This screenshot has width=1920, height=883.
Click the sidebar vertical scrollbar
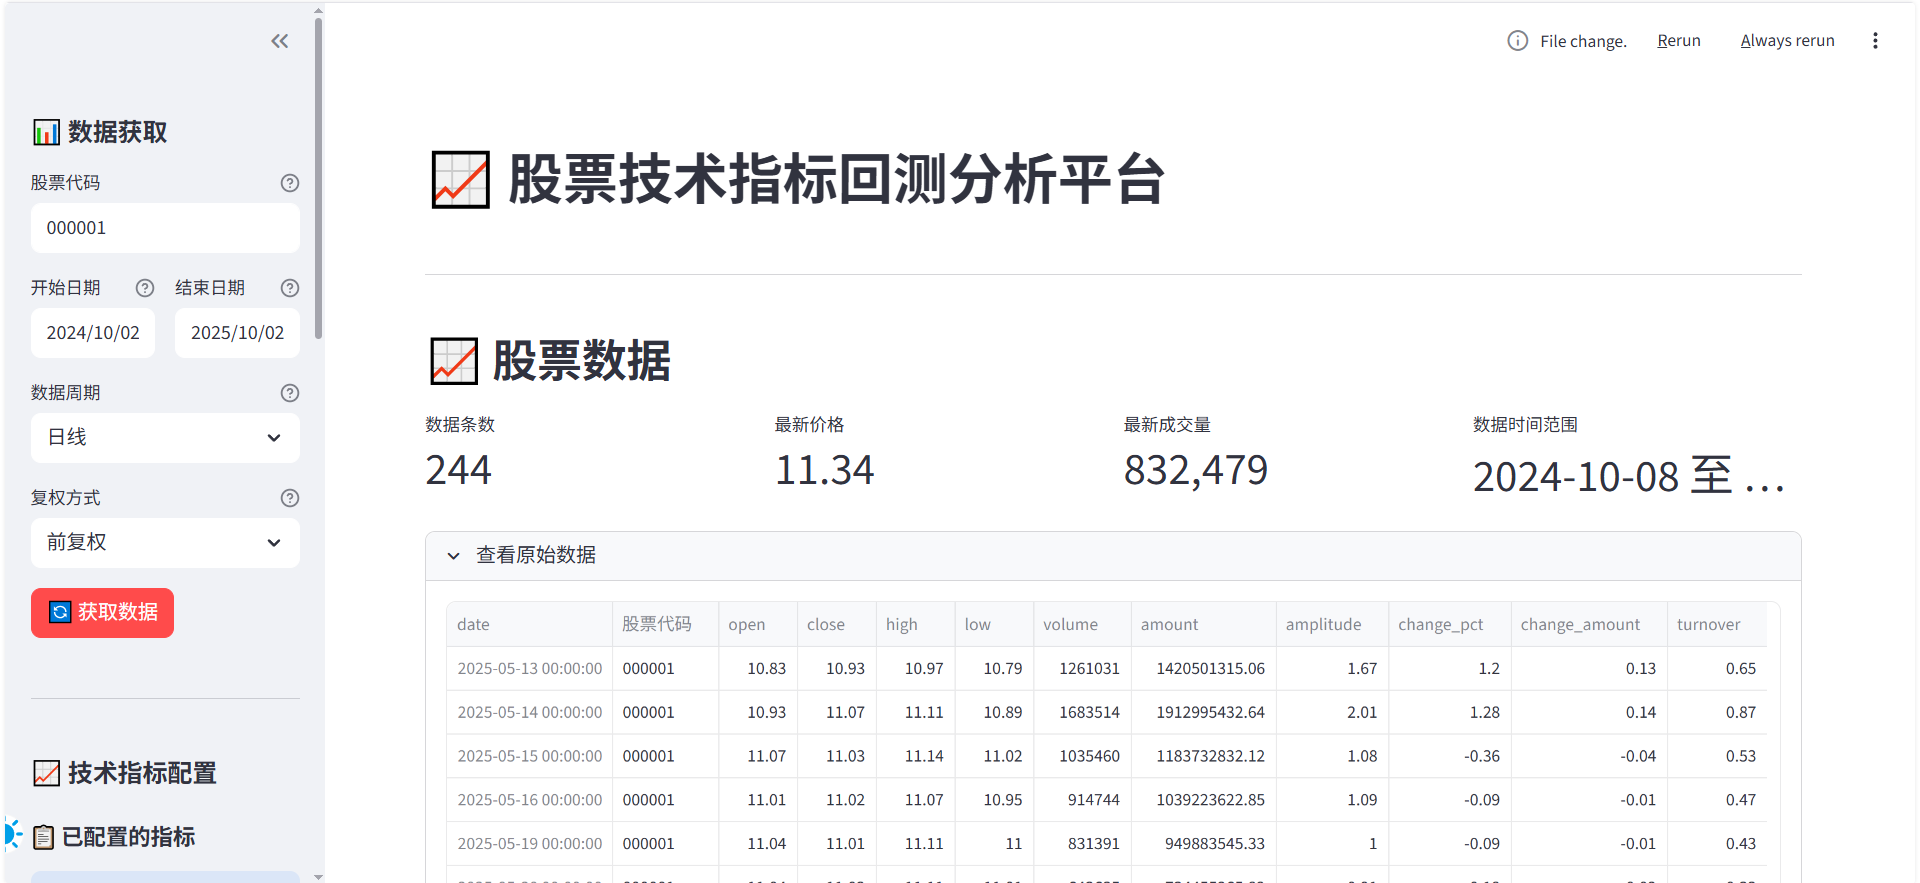[x=318, y=180]
